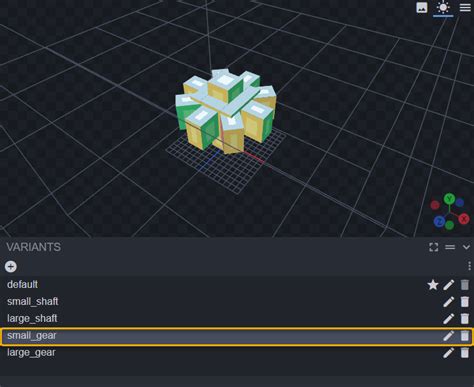Screen dimensions: 474x387
Task: Select the default variant row
Action: click(237, 285)
